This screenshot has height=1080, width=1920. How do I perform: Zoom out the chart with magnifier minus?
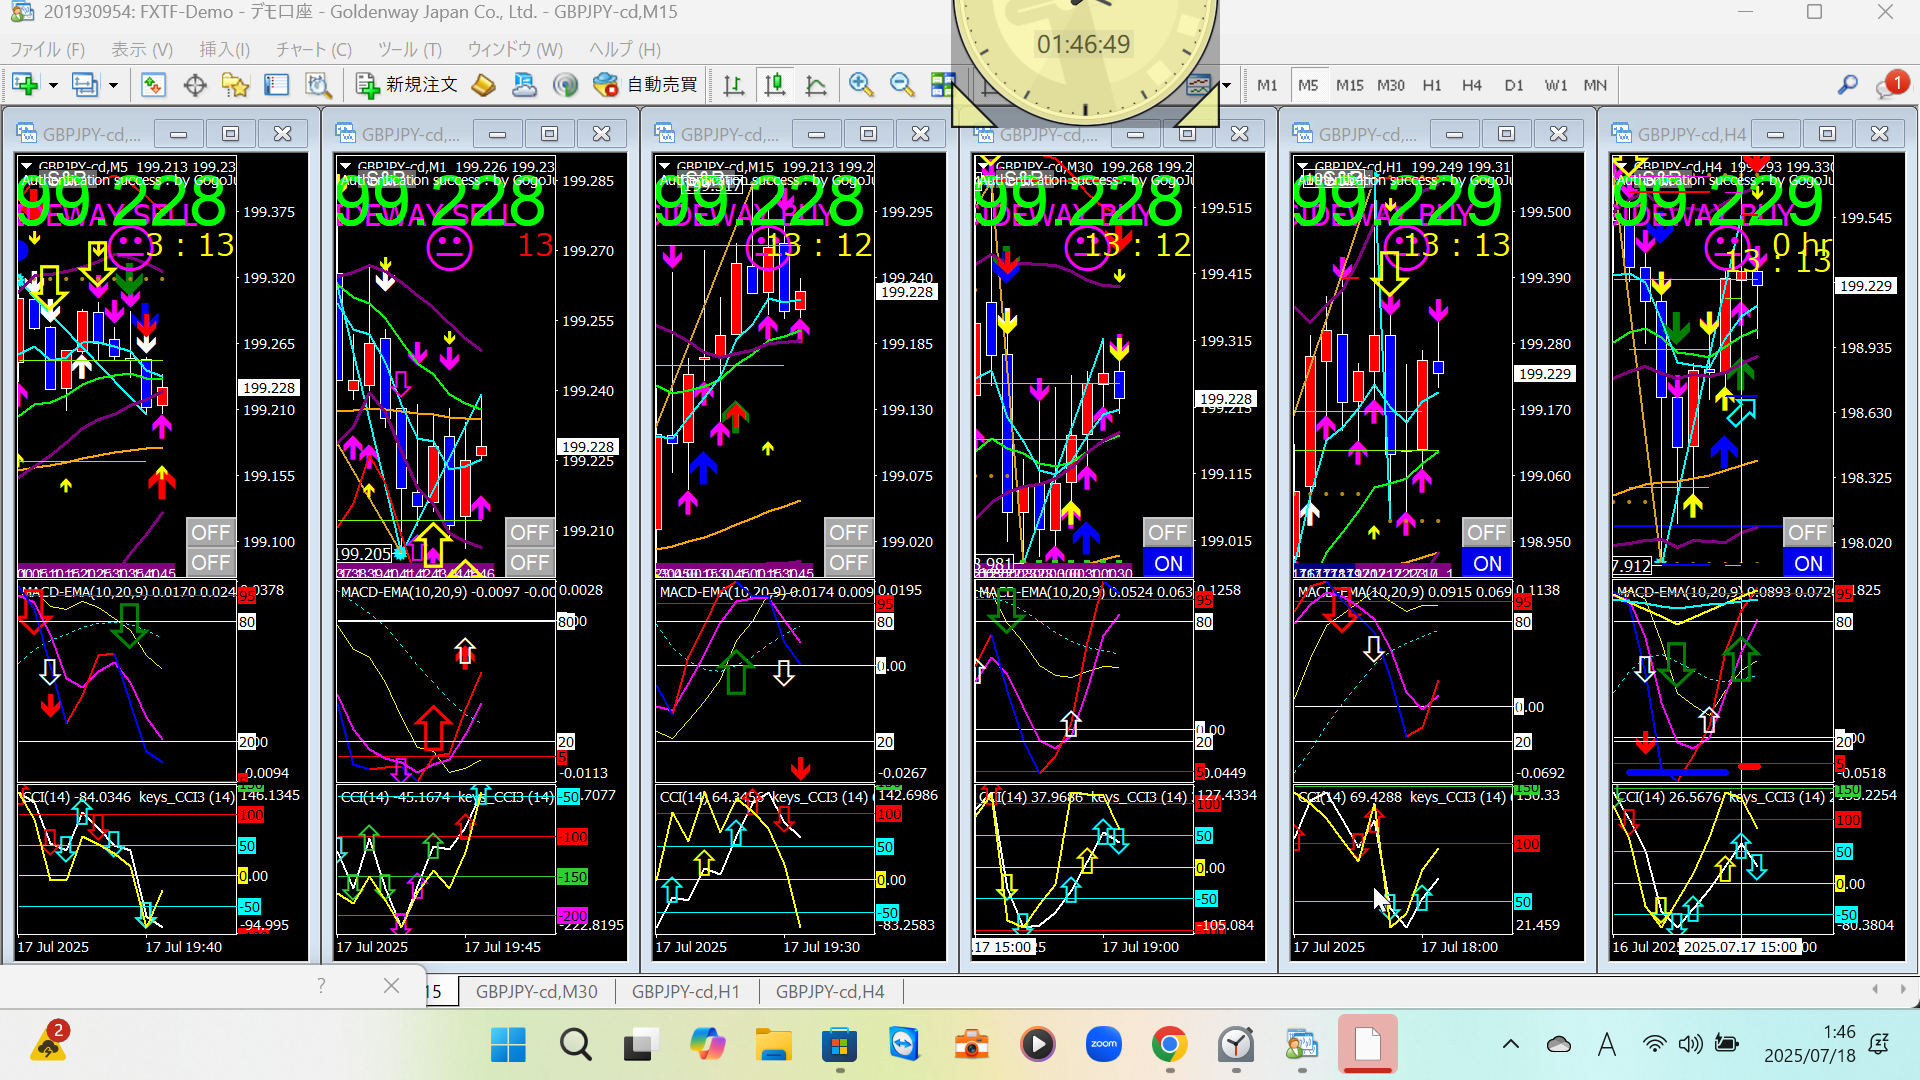[901, 85]
